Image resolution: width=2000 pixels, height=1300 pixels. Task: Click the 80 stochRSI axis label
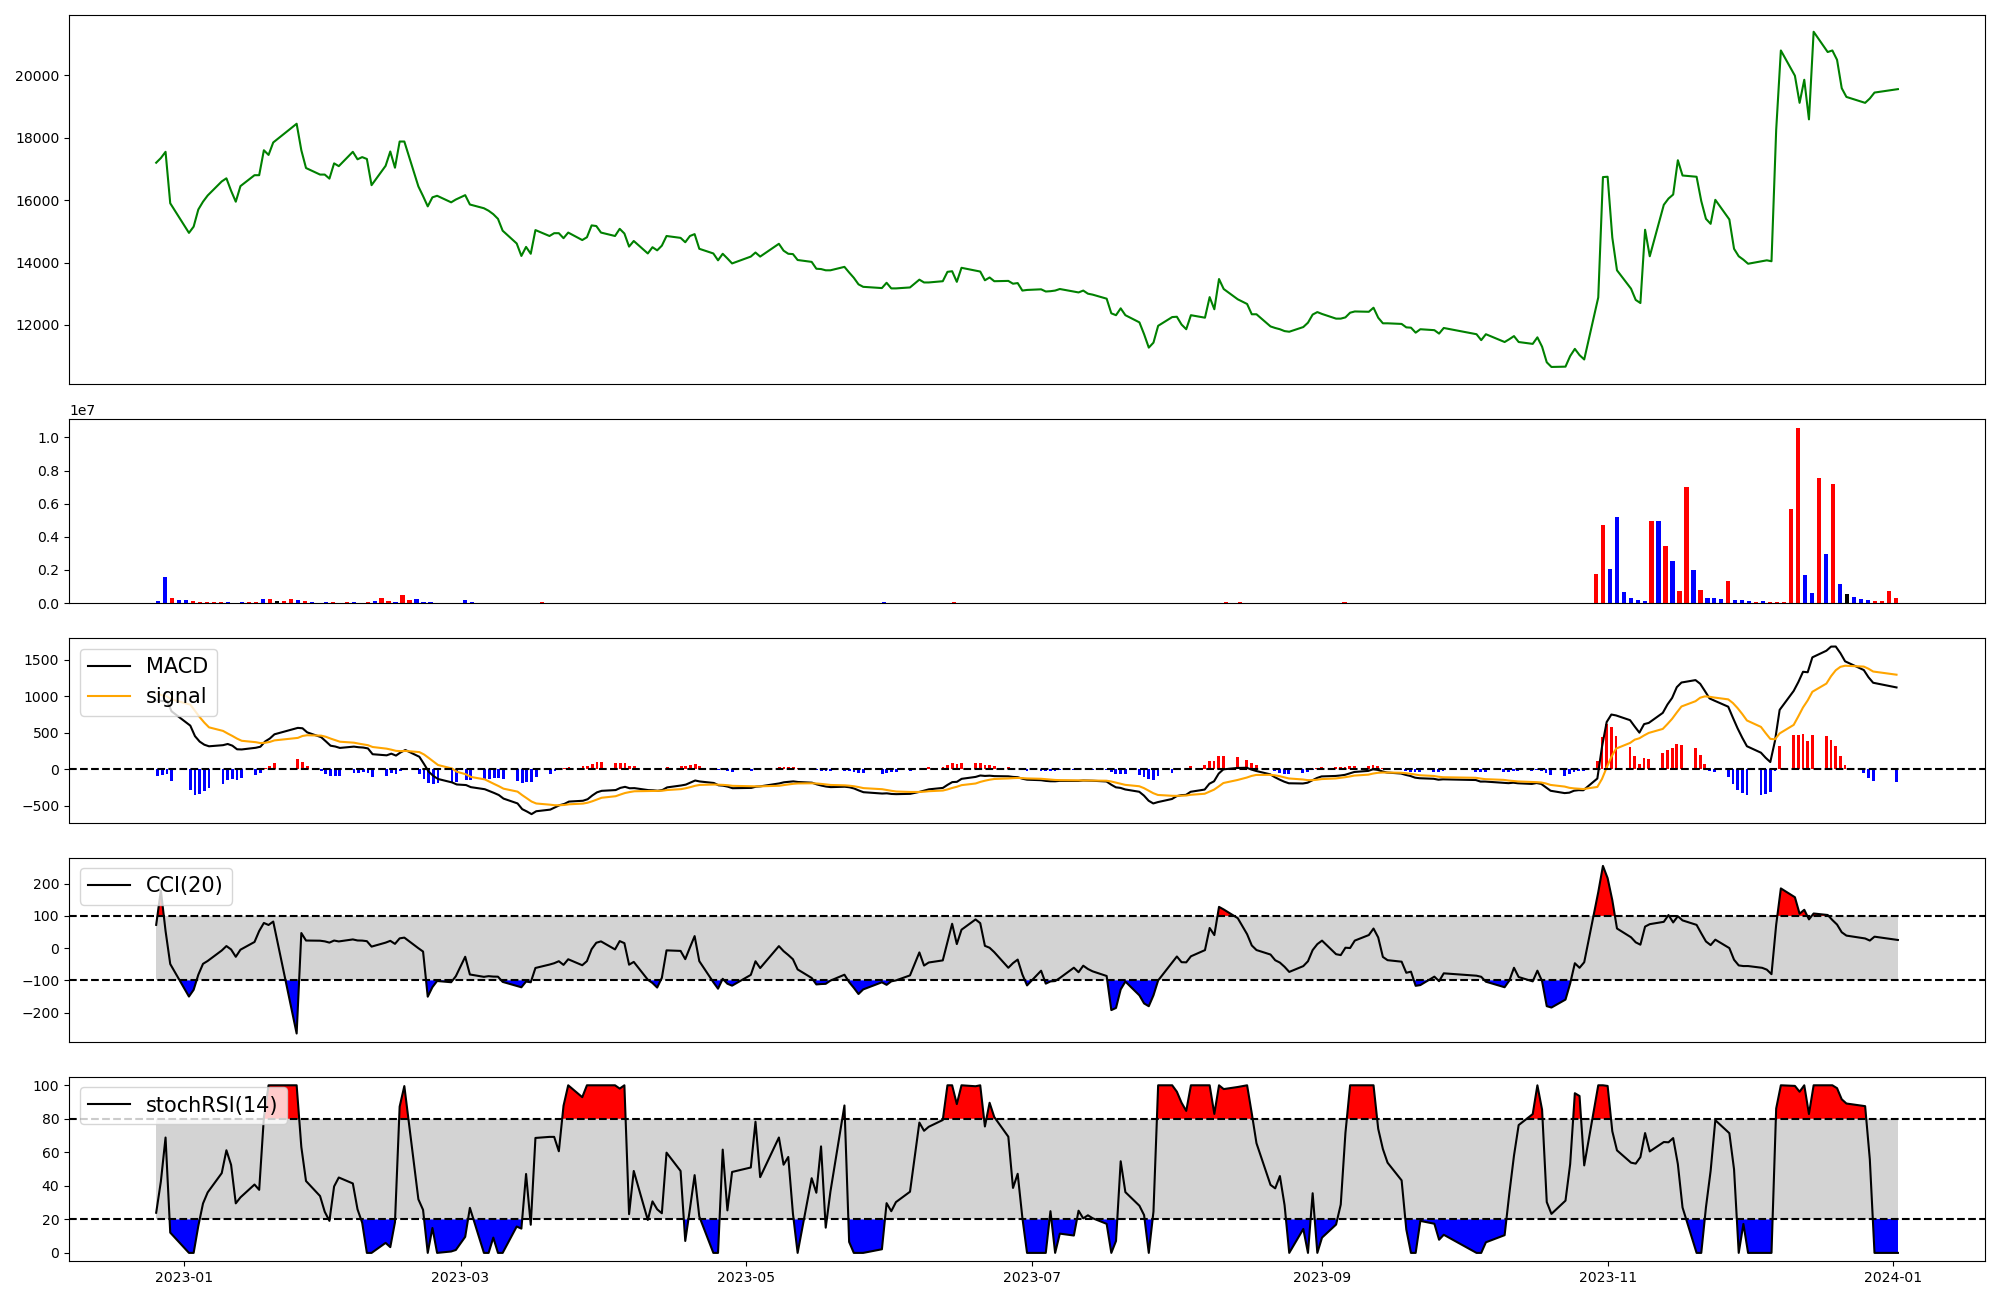50,1120
